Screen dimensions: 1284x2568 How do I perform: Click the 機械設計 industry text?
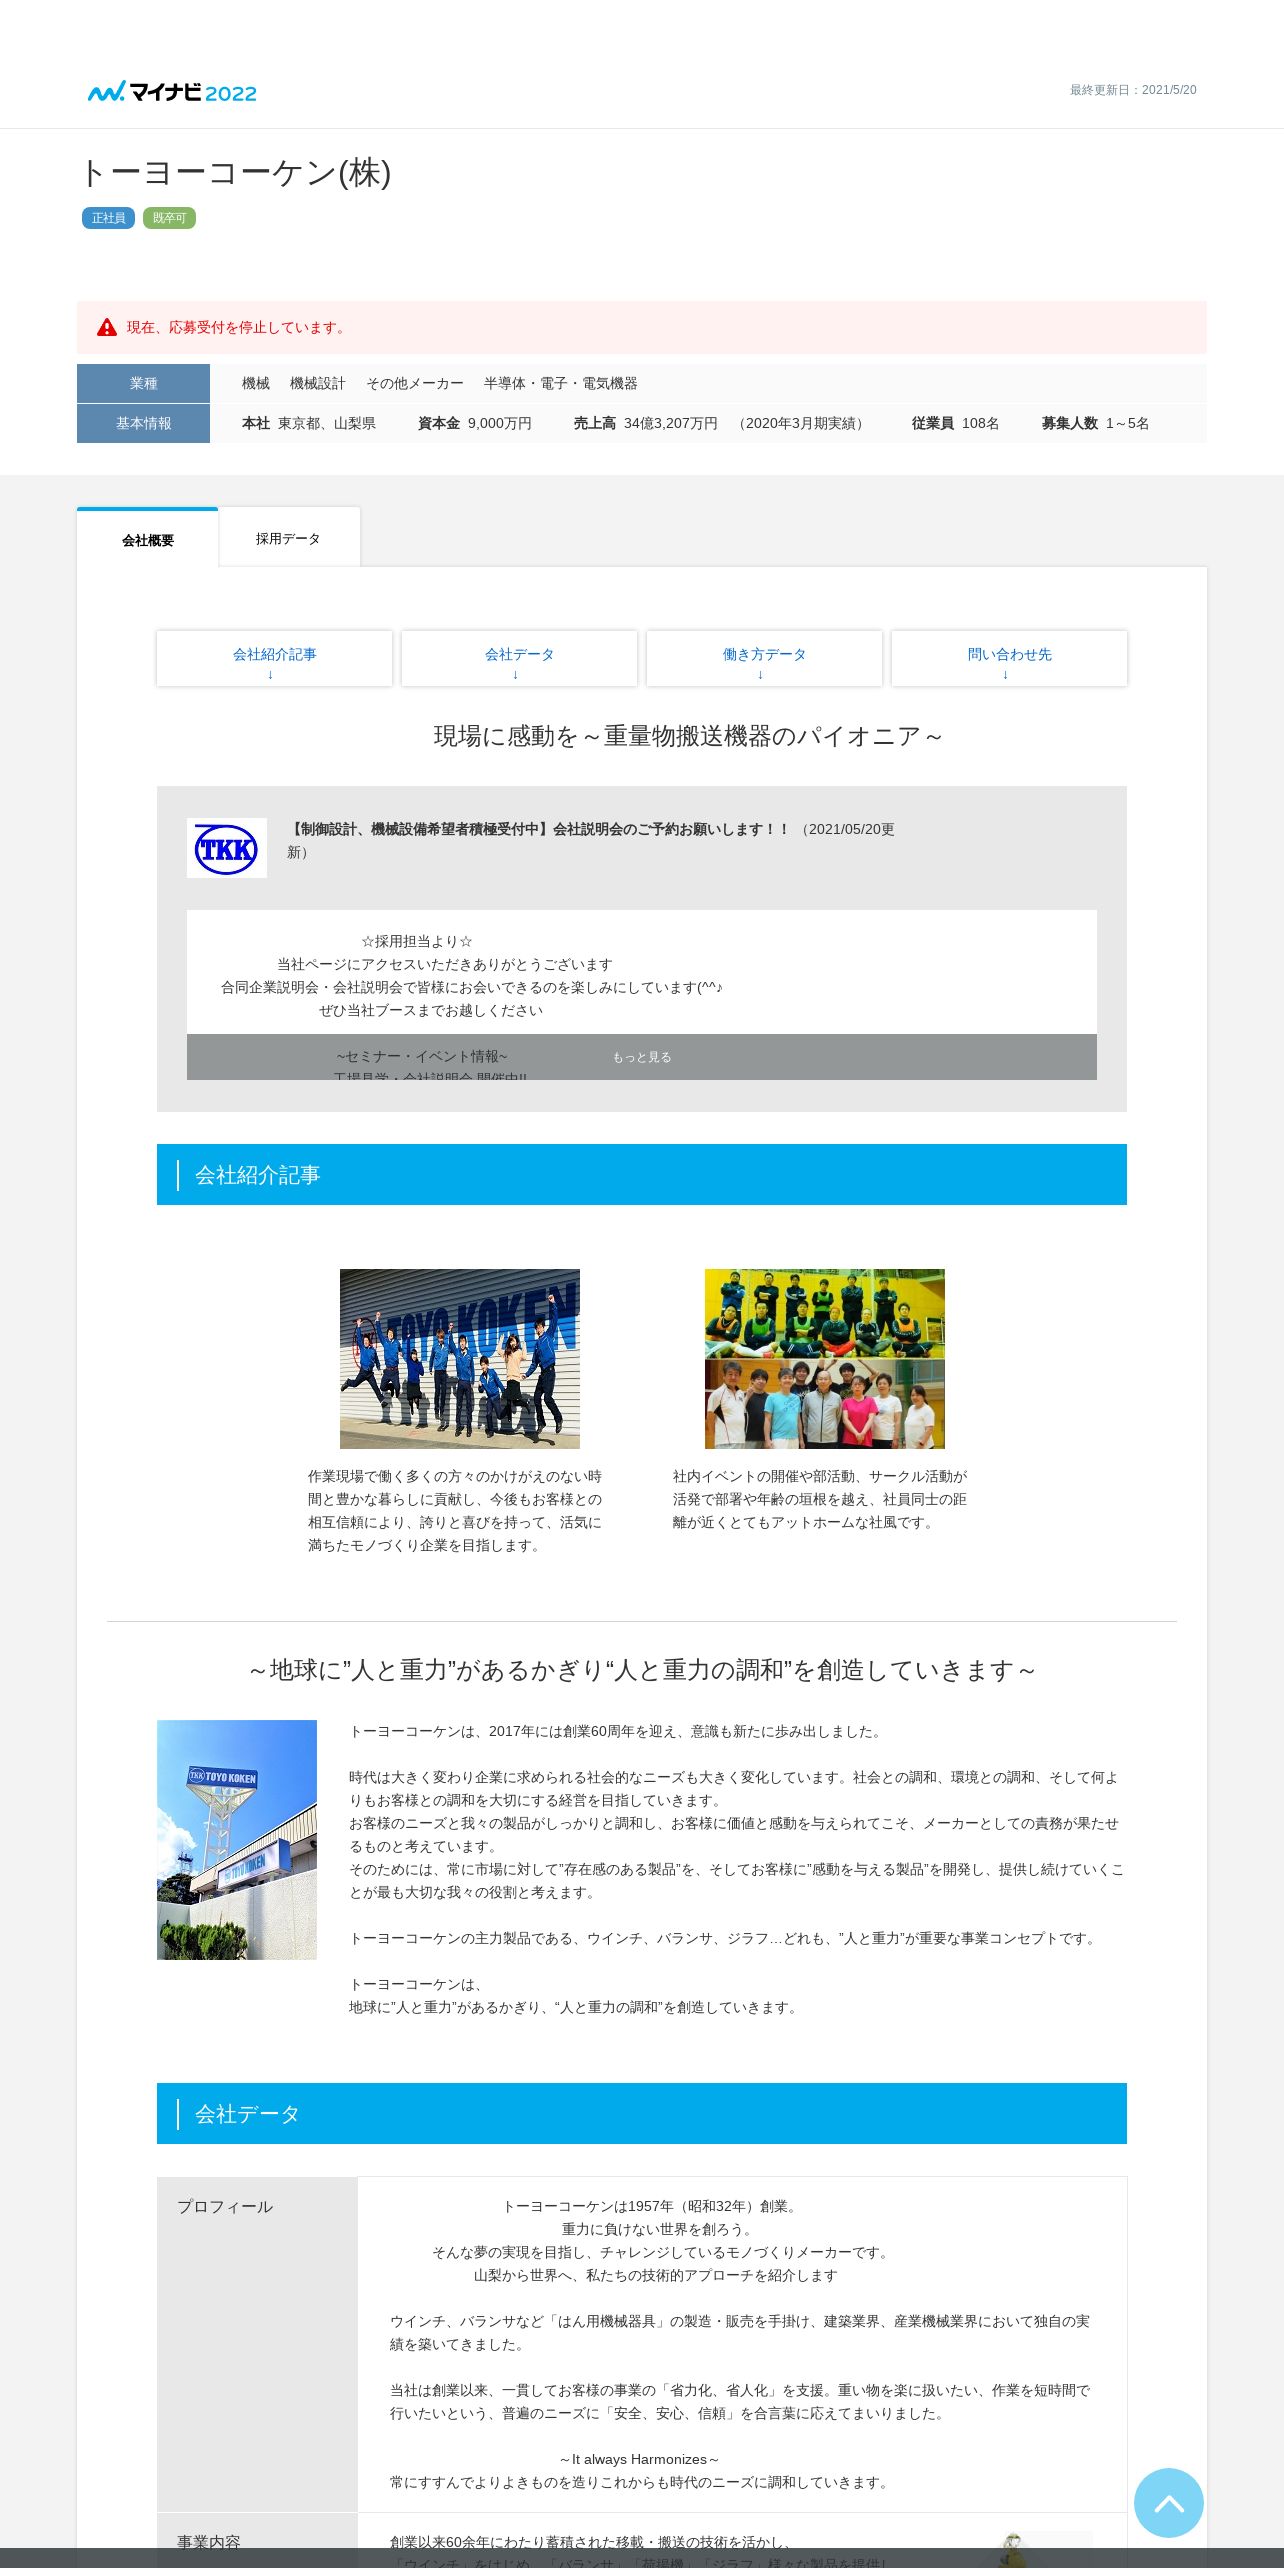[318, 383]
